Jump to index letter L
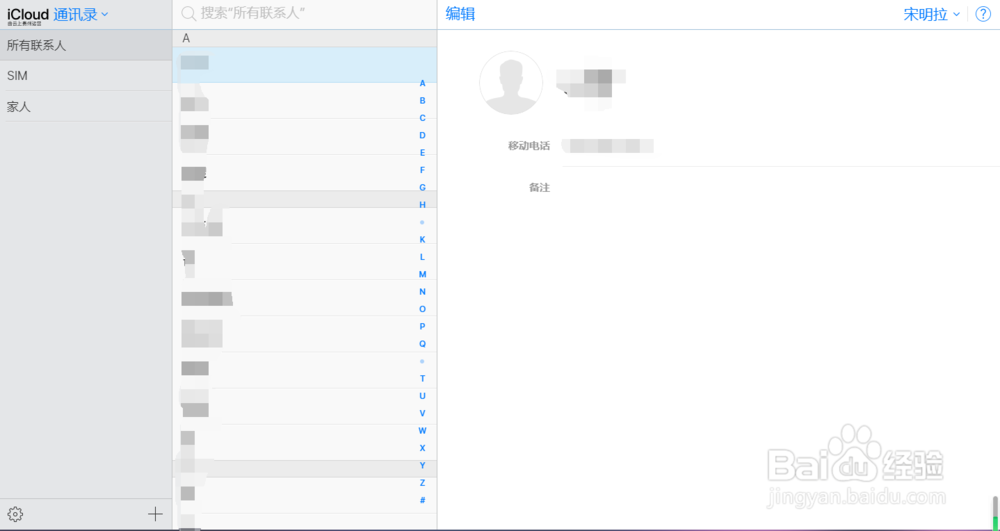Viewport: 1000px width, 531px height. (x=422, y=257)
